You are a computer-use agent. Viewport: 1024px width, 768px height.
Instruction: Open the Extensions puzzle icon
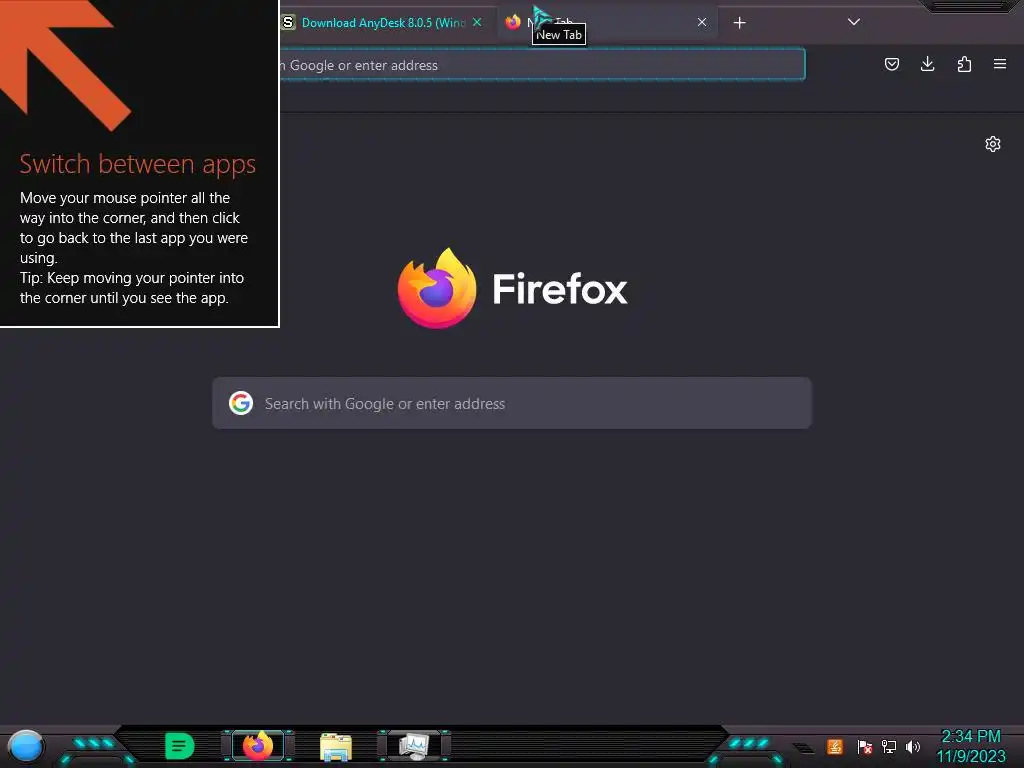pos(964,64)
